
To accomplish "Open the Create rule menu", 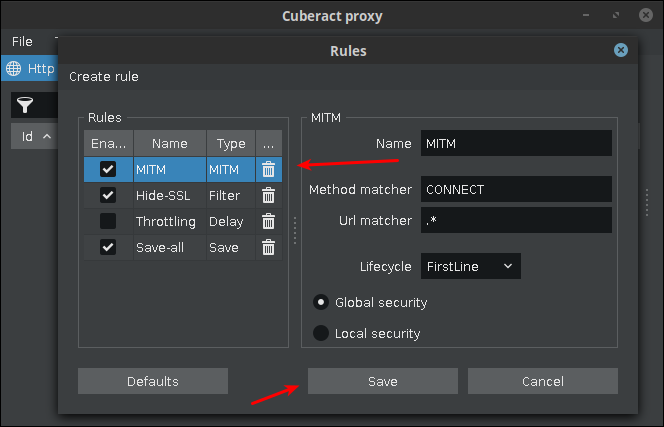I will [x=104, y=77].
